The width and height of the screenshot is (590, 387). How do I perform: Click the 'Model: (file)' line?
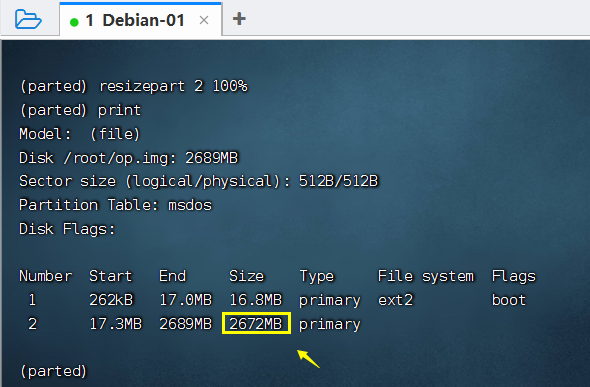point(79,134)
